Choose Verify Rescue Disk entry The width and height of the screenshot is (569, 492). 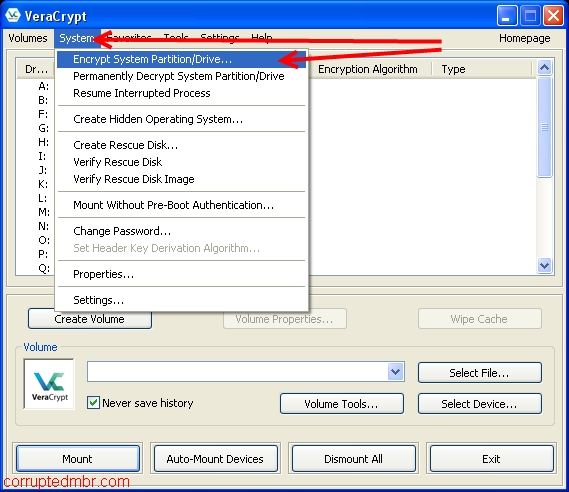click(x=181, y=162)
